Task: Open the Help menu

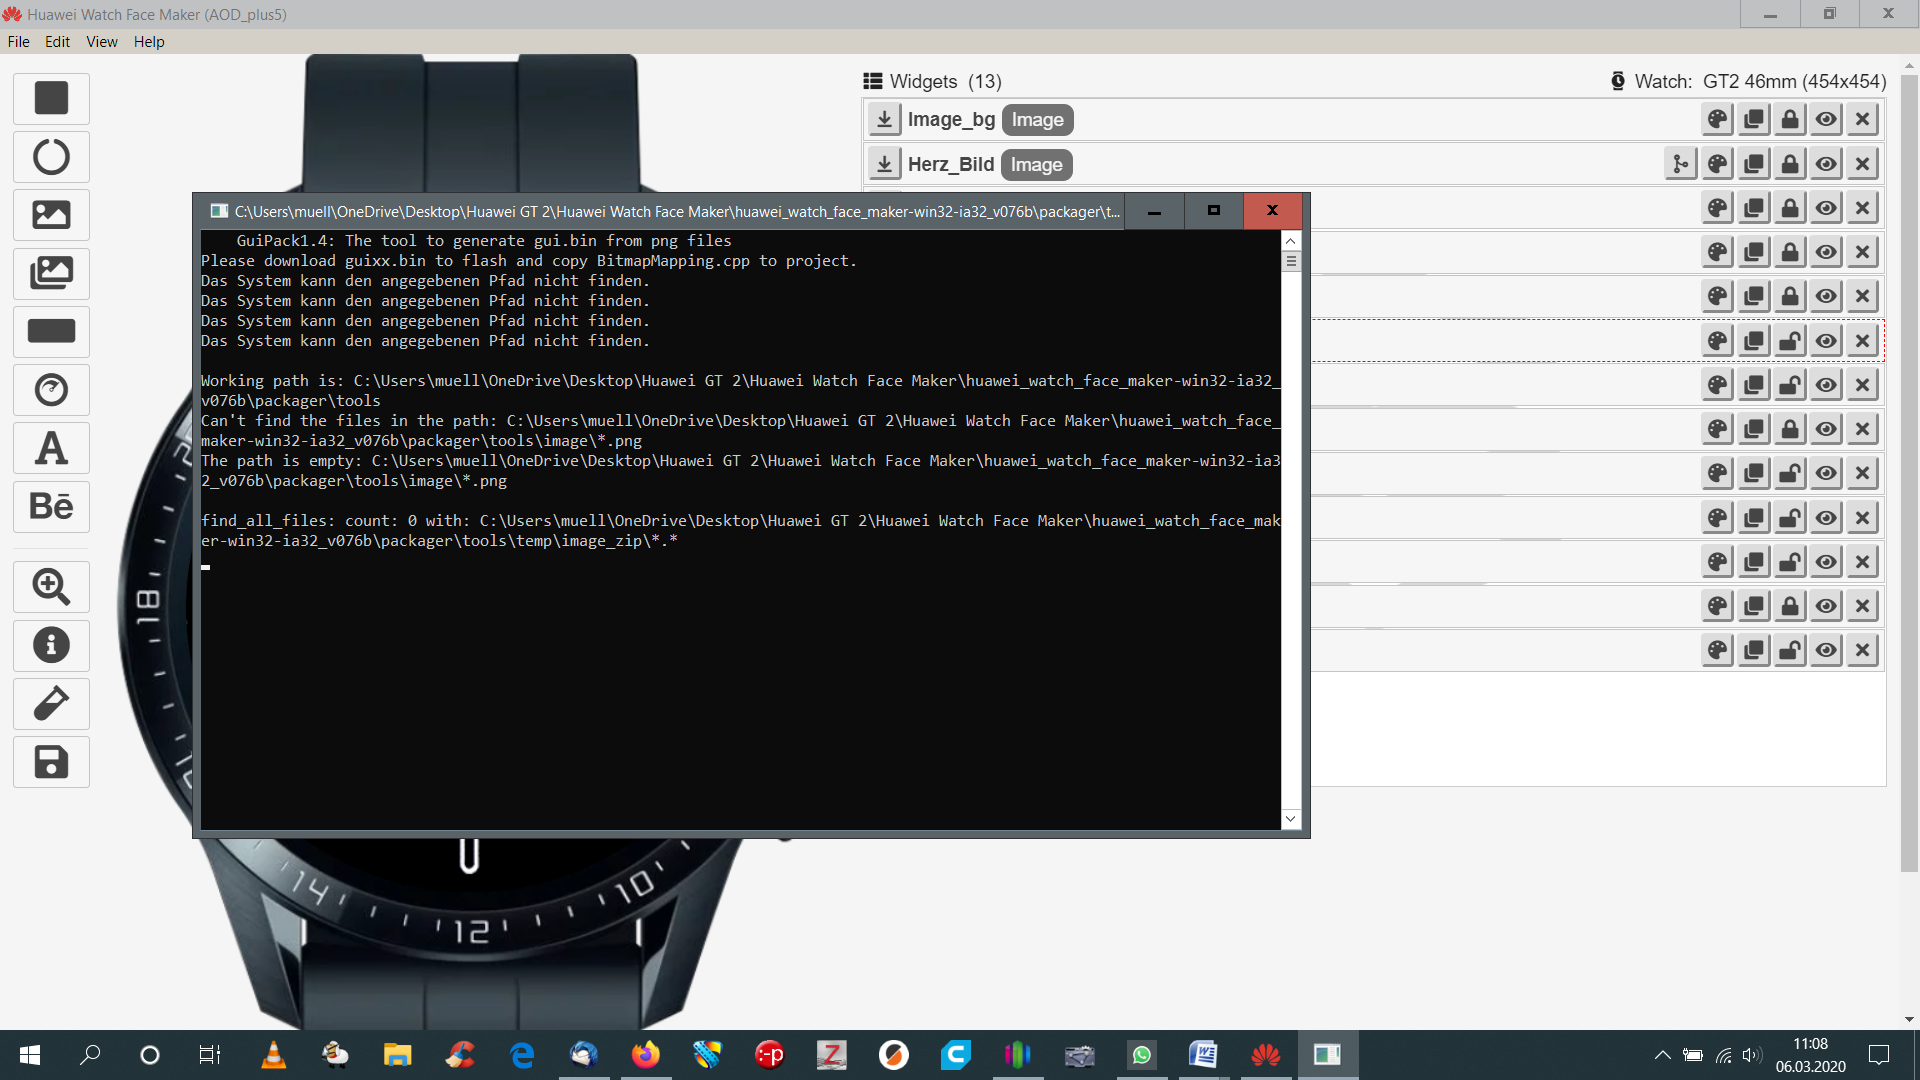Action: pyautogui.click(x=149, y=41)
